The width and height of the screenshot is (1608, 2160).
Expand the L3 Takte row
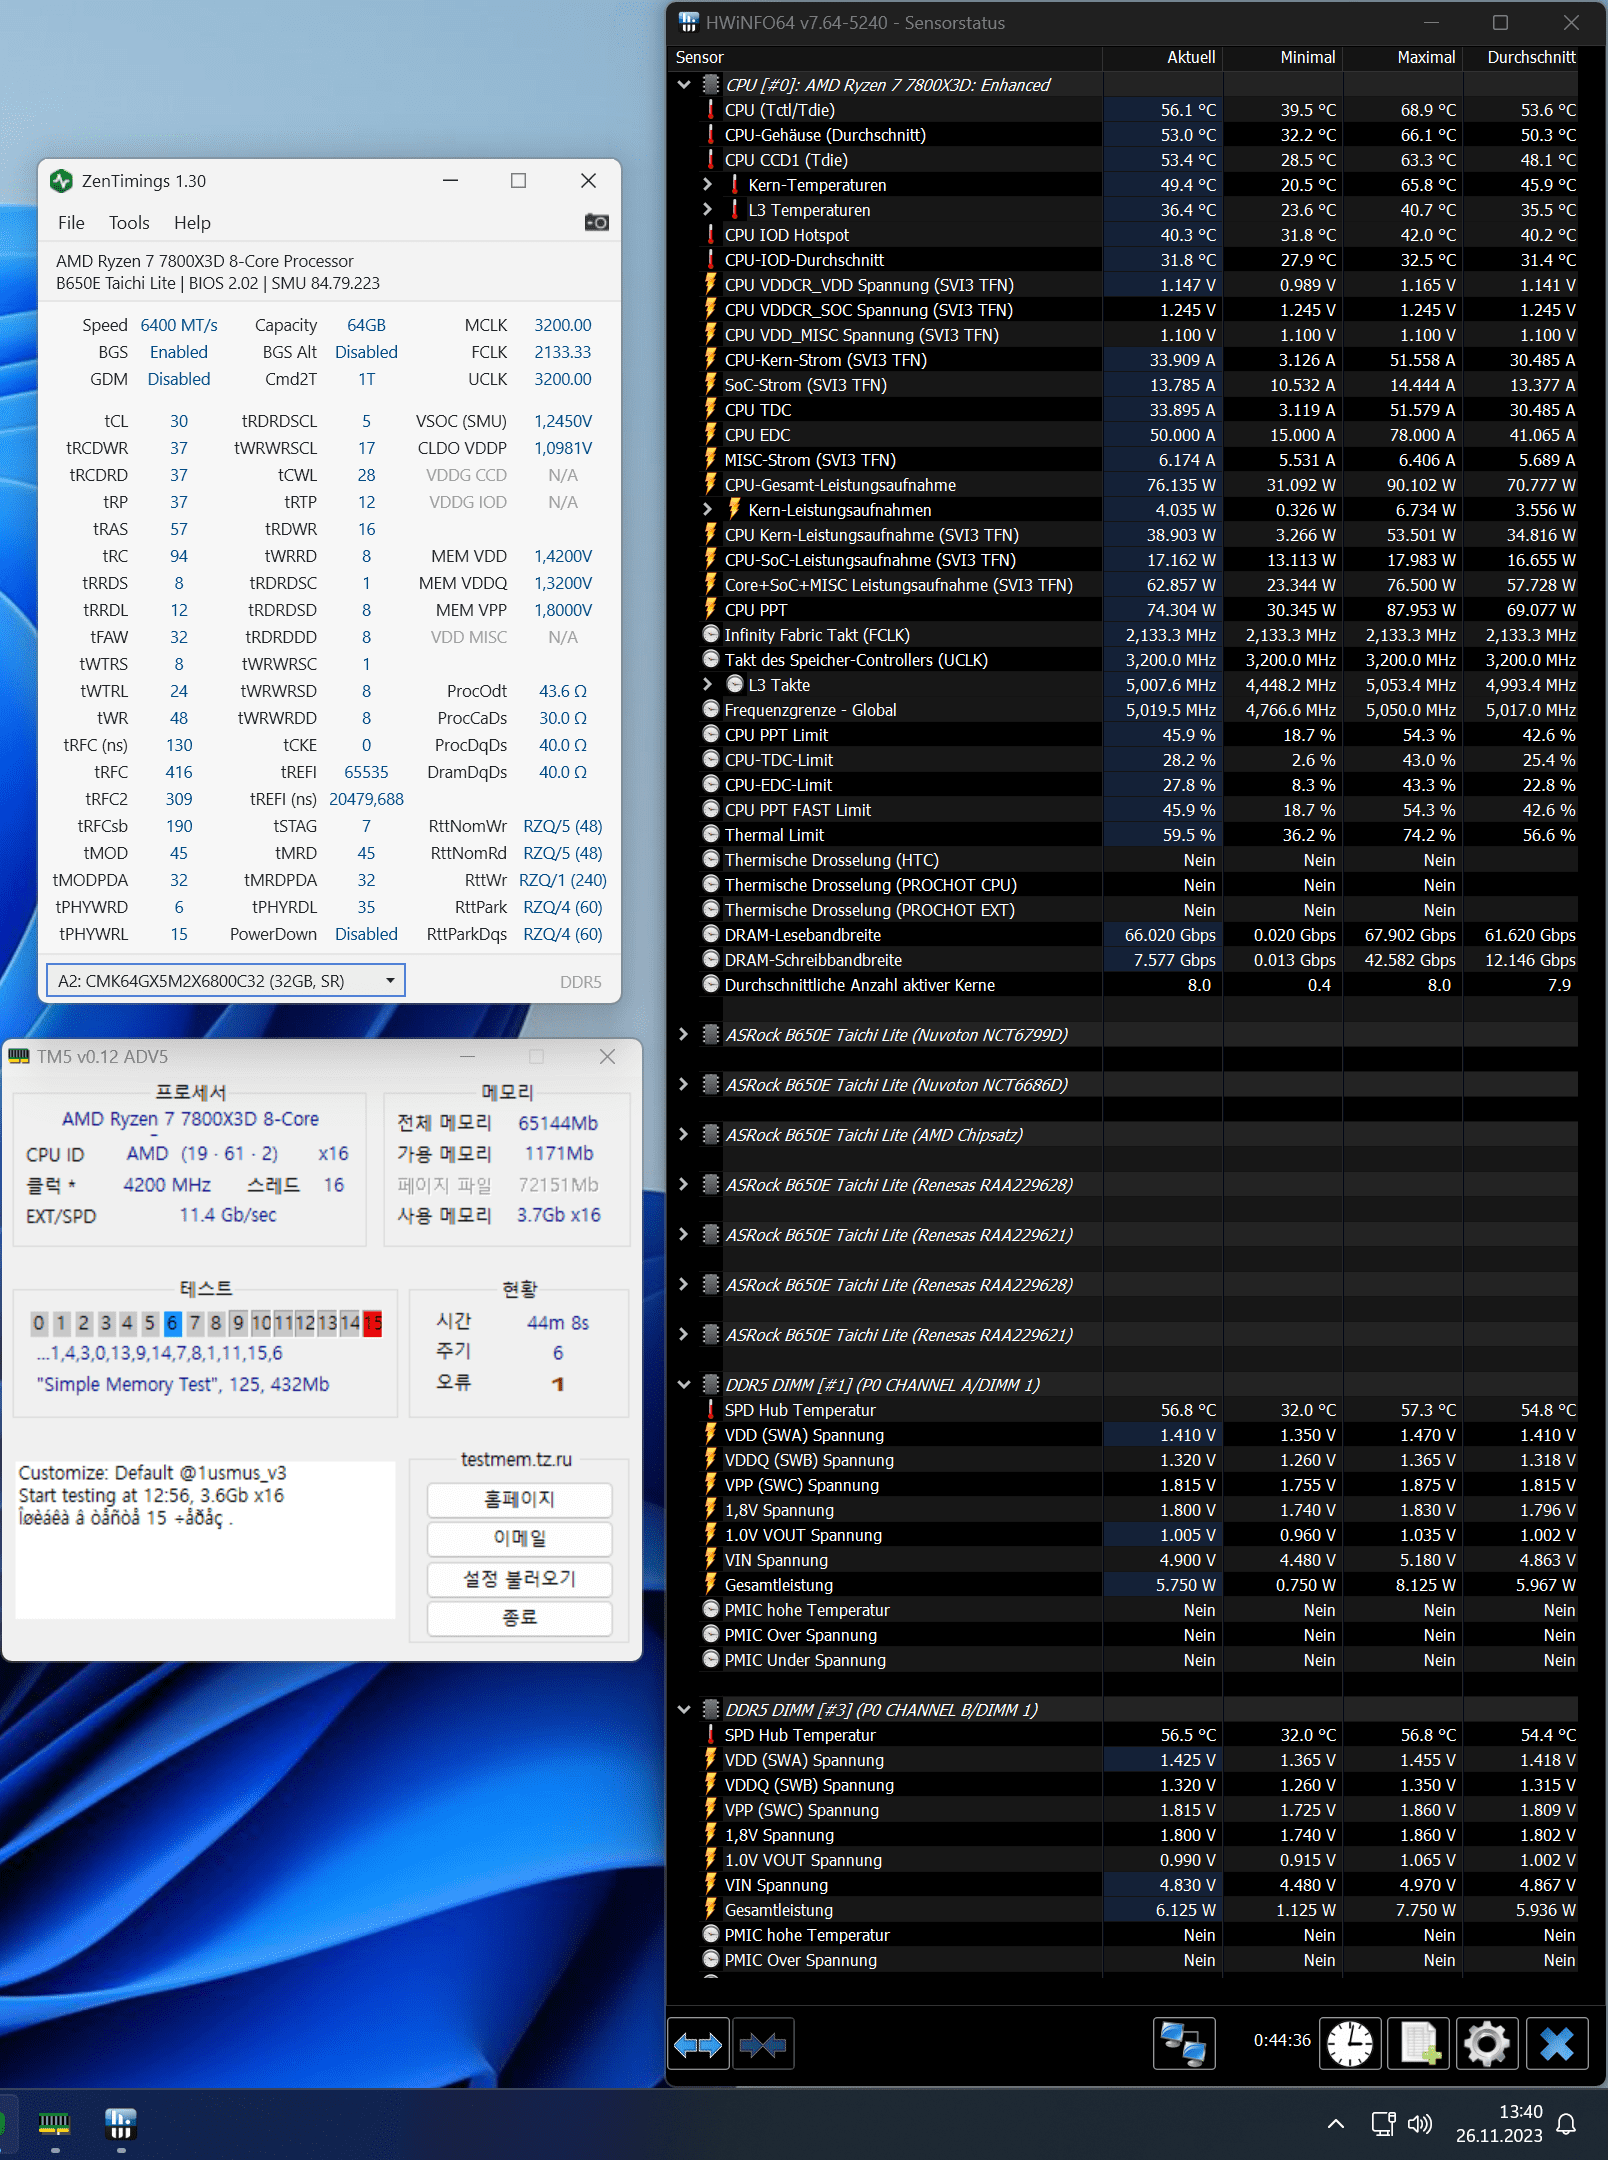(x=707, y=685)
